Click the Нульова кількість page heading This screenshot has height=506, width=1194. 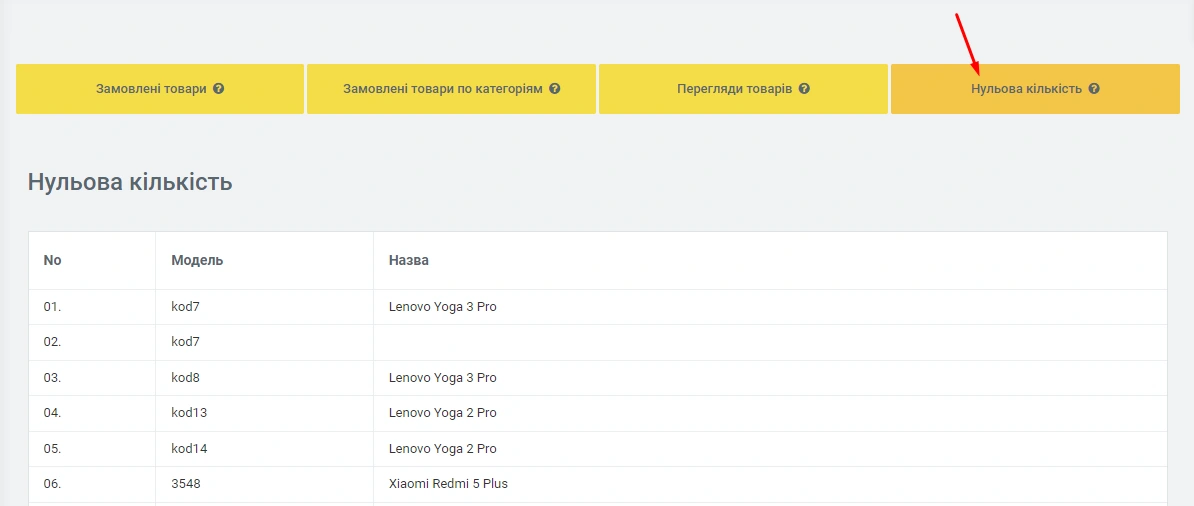130,182
